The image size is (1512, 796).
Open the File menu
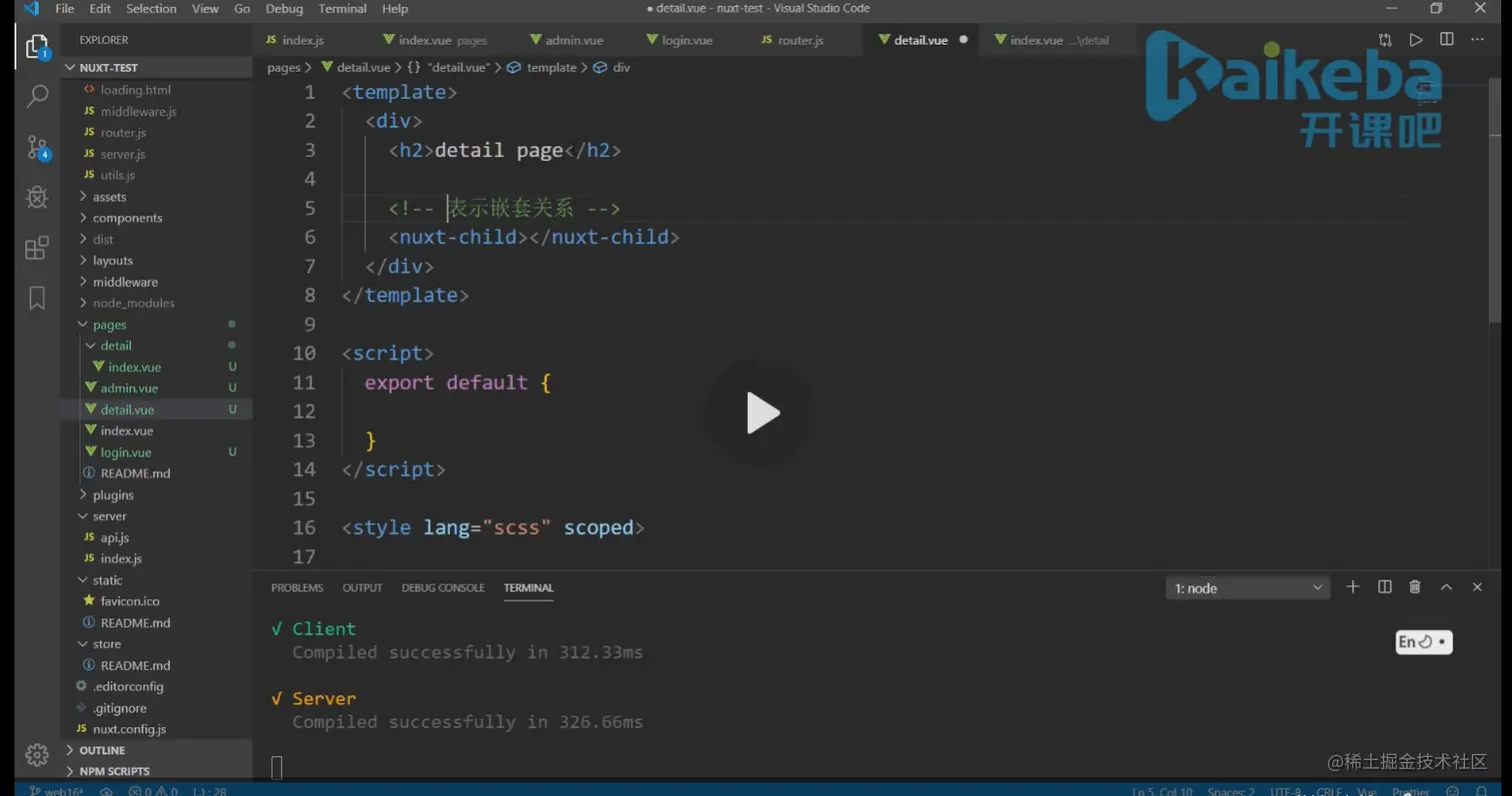[65, 8]
